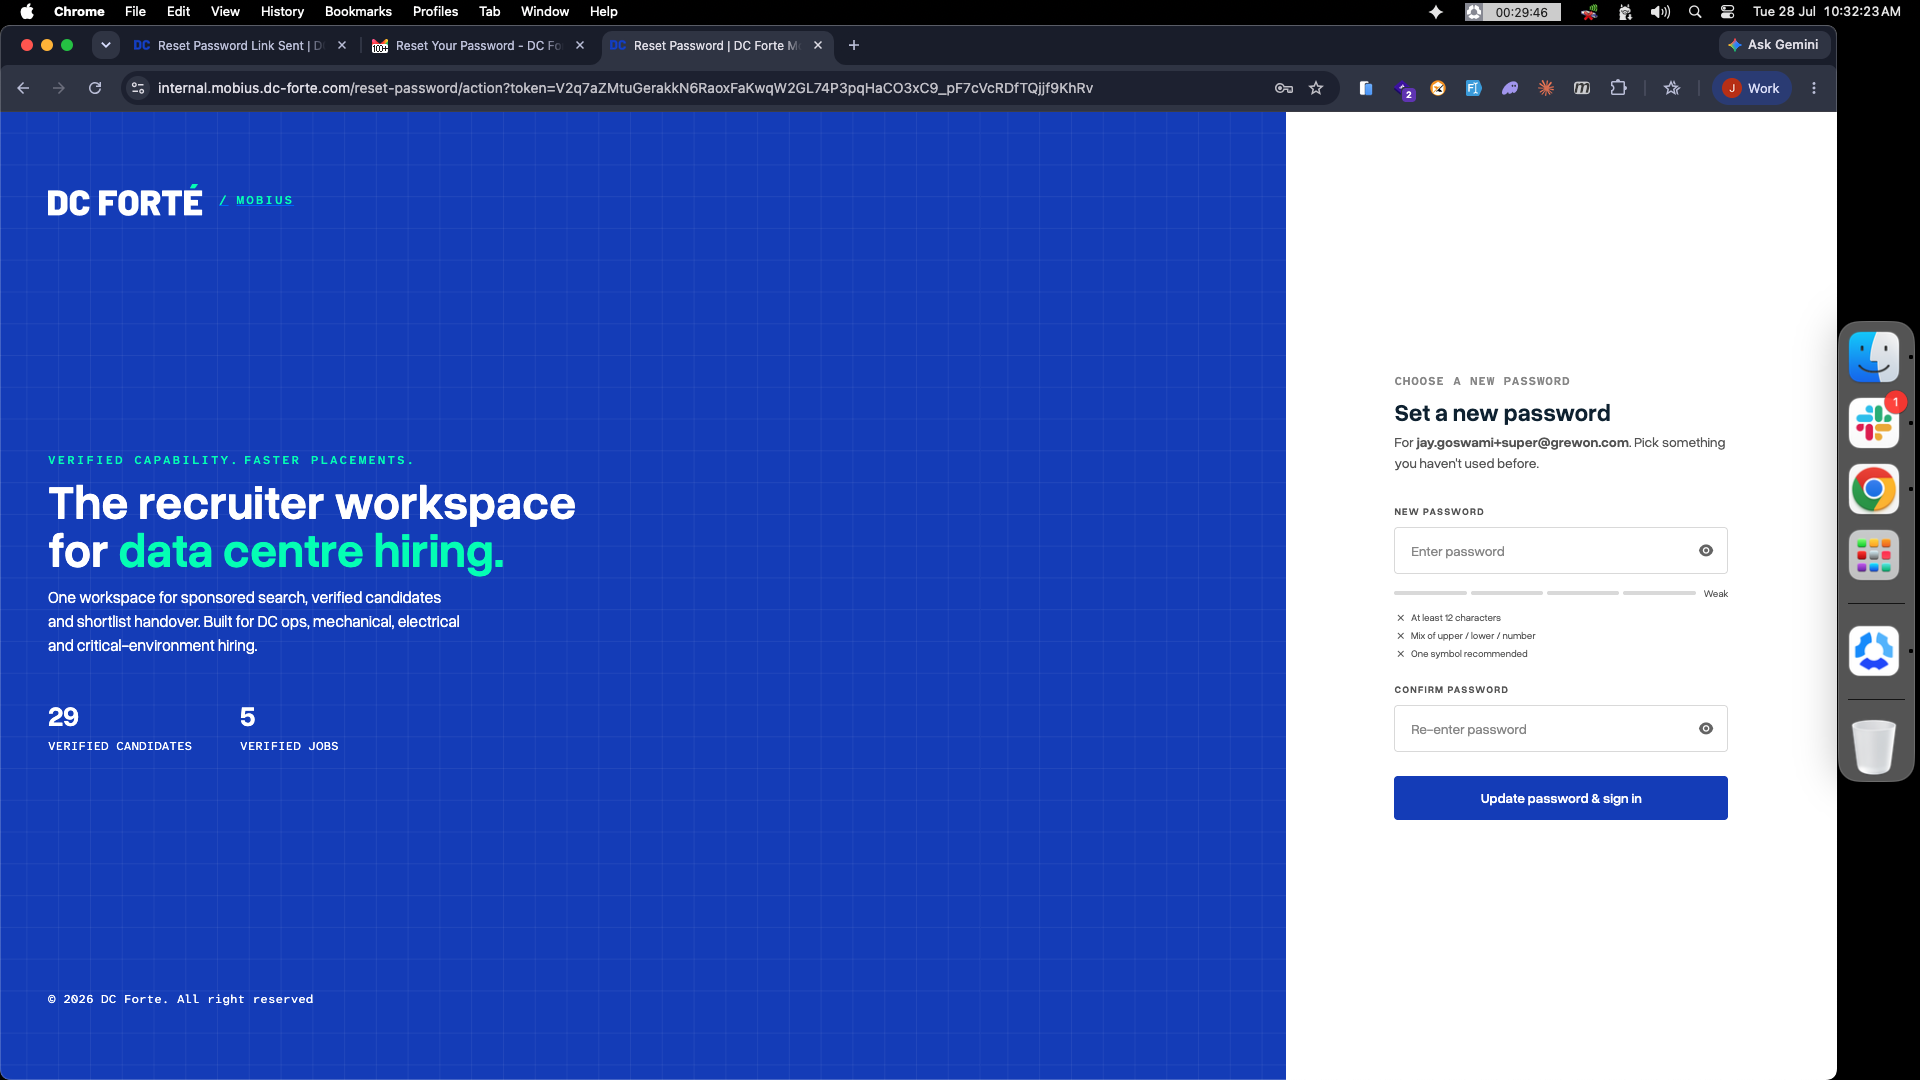Viewport: 1920px width, 1080px height.
Task: Open the orange round extension icon
Action: coord(1438,88)
